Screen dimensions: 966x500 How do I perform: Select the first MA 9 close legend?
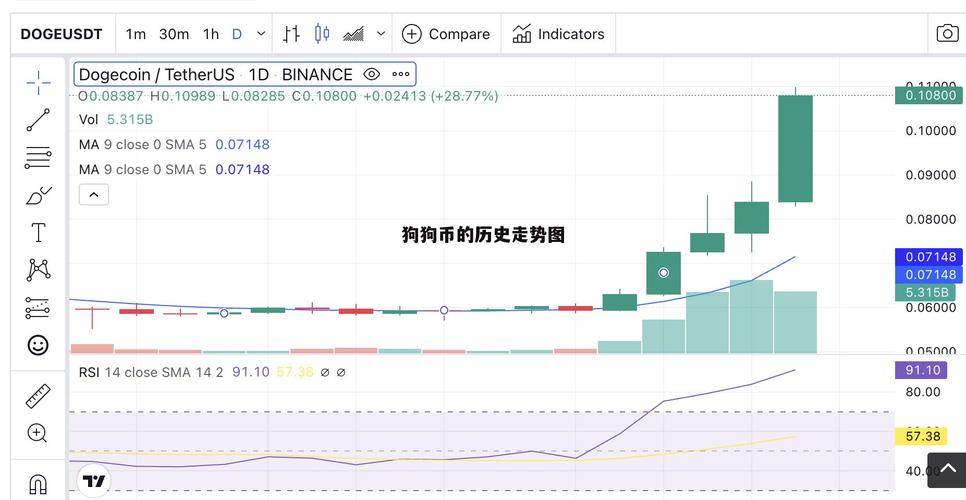point(174,145)
